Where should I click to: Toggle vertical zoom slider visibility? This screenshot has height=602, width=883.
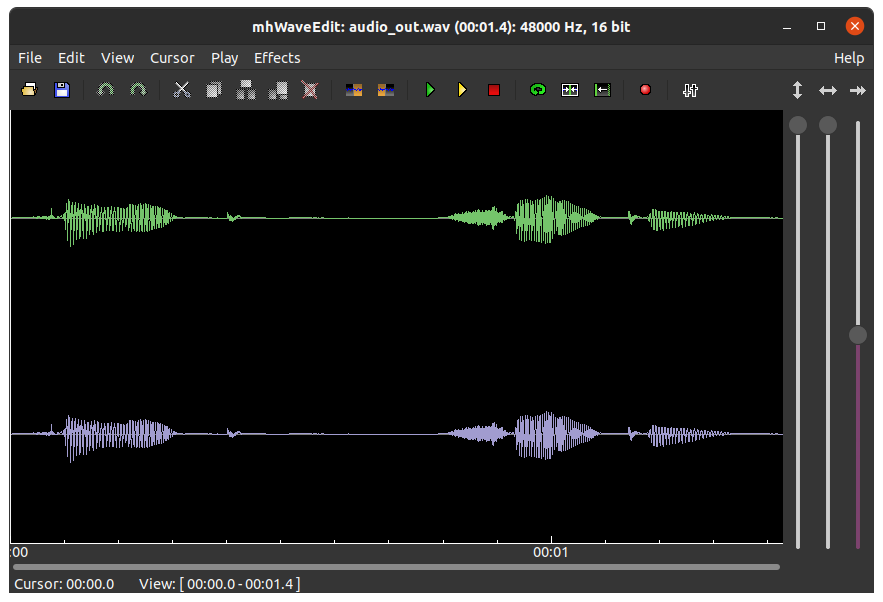pyautogui.click(x=797, y=90)
